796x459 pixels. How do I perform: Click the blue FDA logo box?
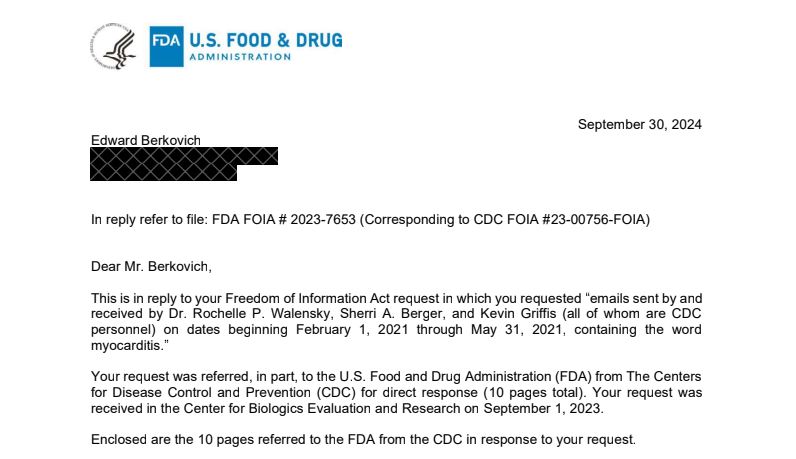tap(166, 46)
